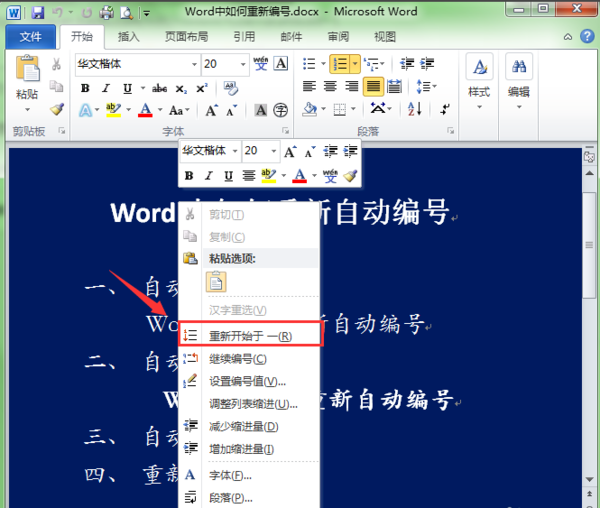Viewport: 600px width, 508px height.
Task: Click the phonetic guide wén icon in ribbon
Action: point(261,64)
